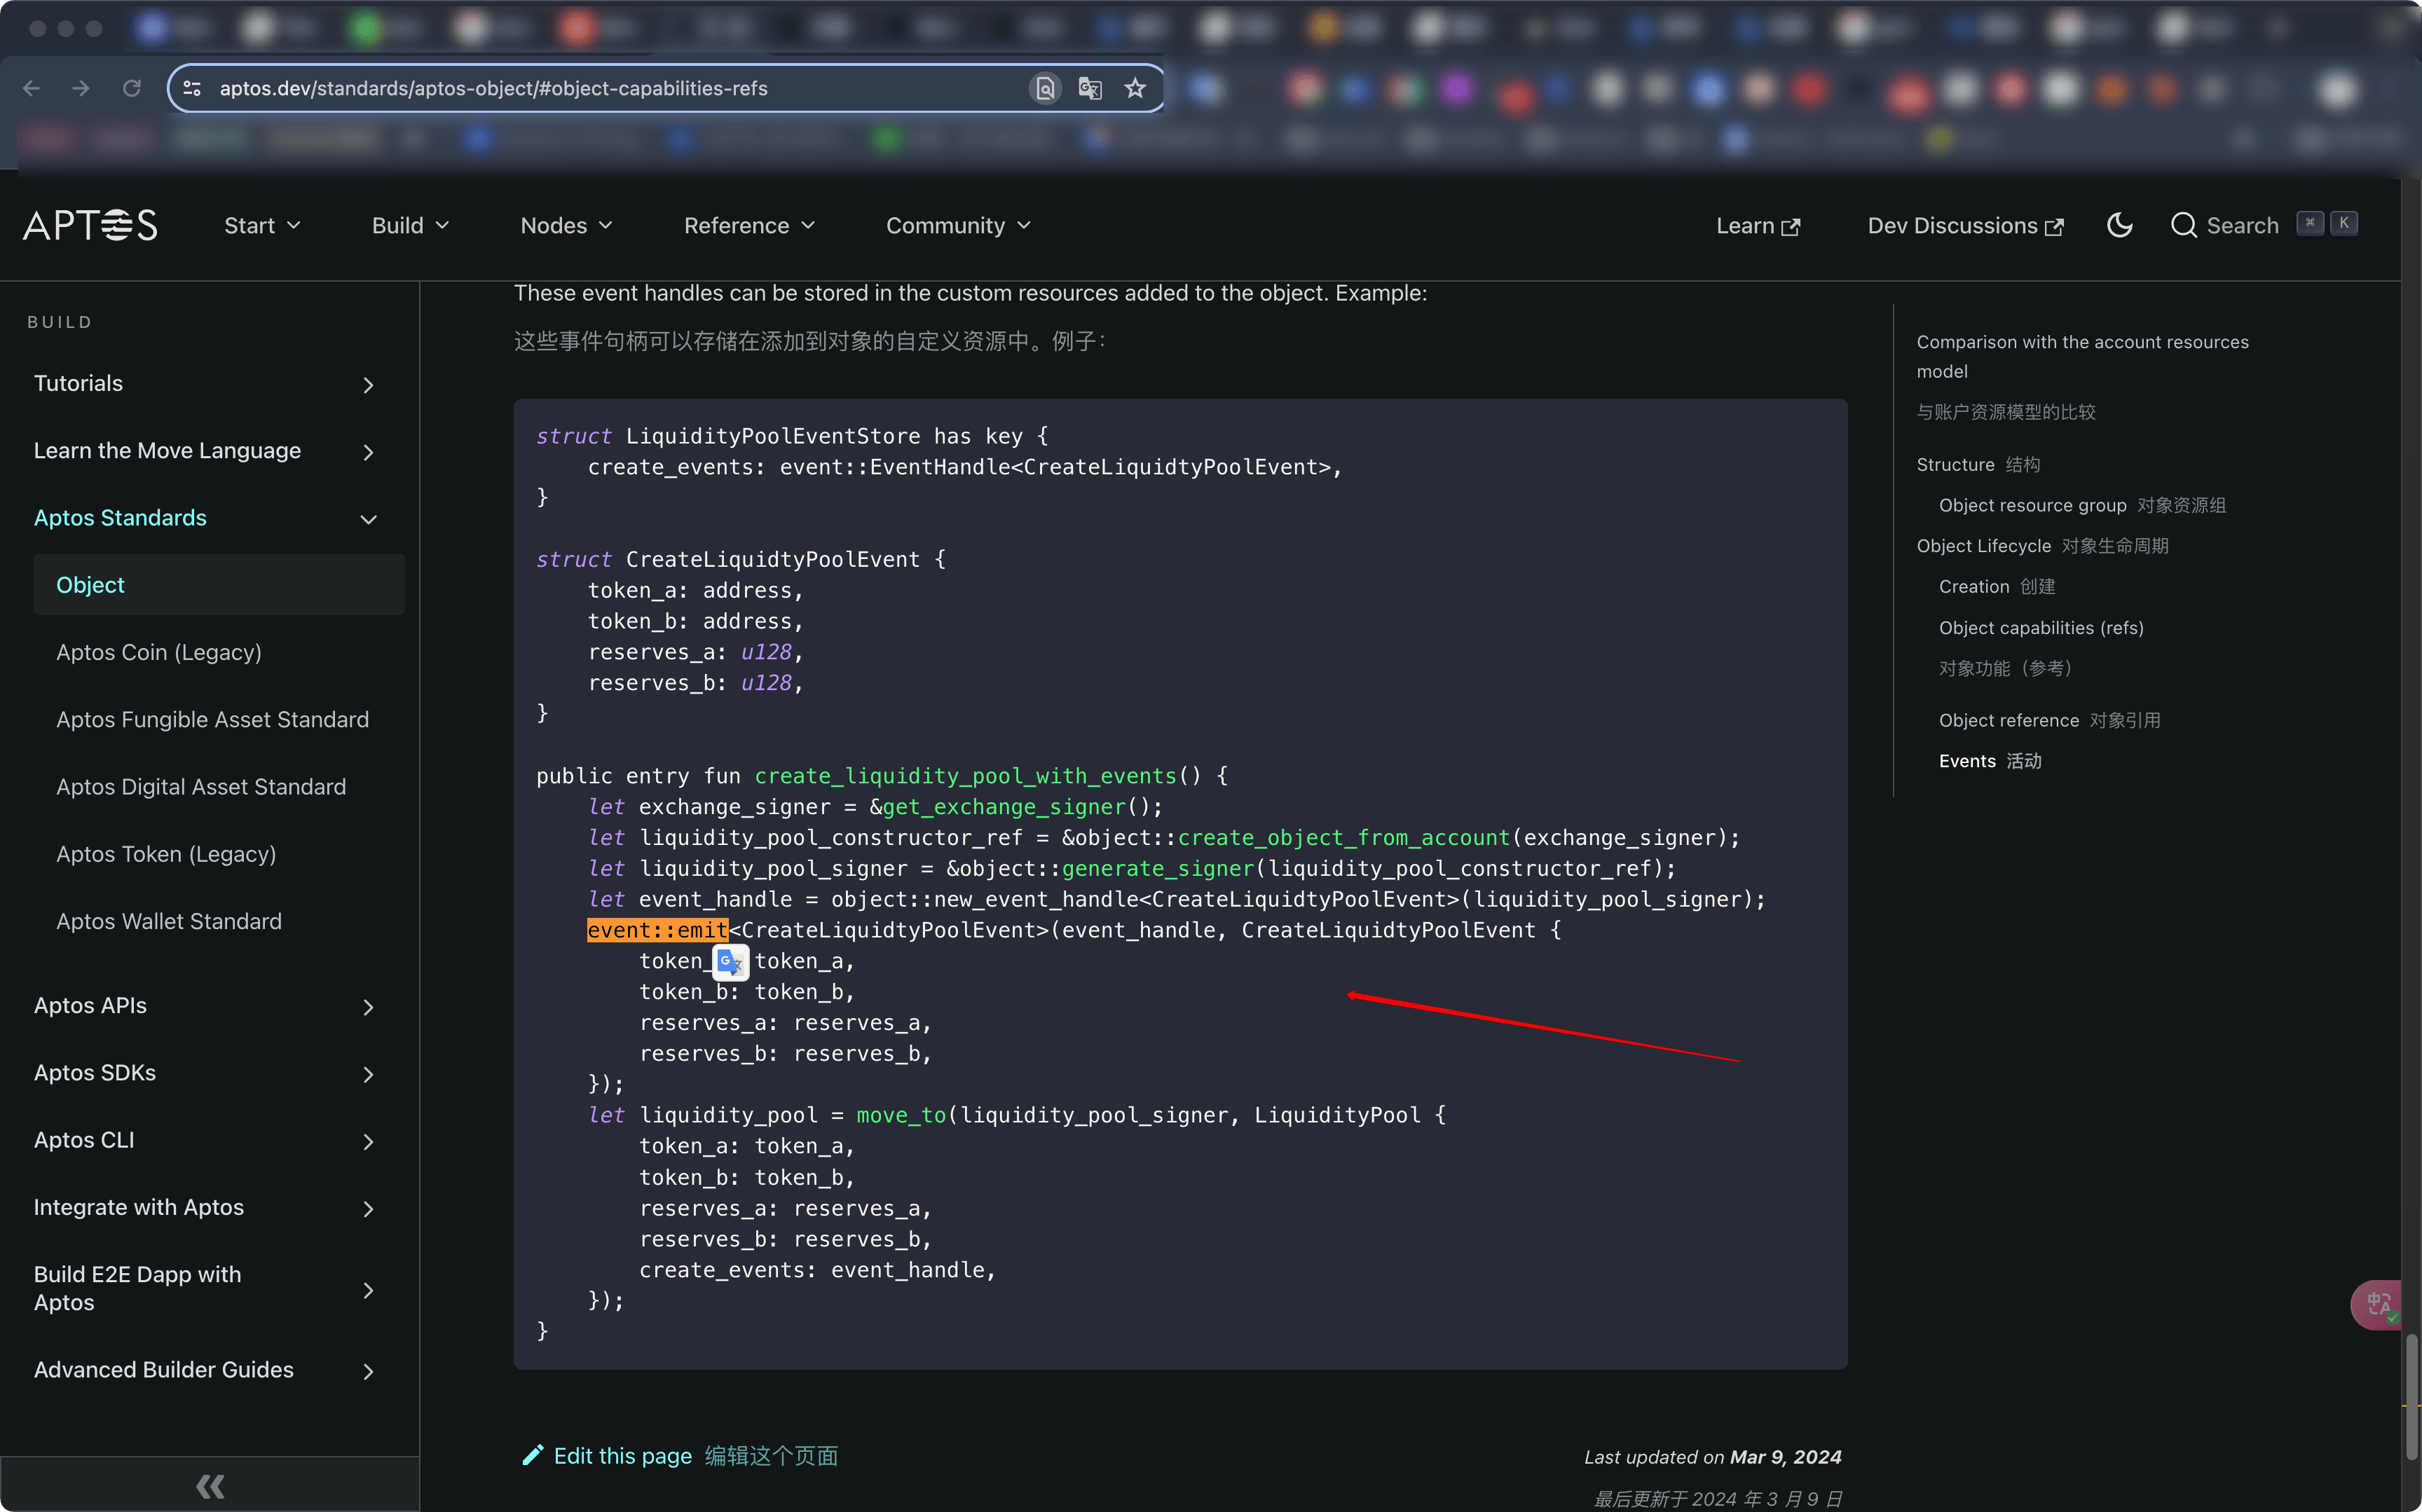Click the translate popup icon in code block
Image resolution: width=2422 pixels, height=1512 pixels.
pyautogui.click(x=730, y=962)
